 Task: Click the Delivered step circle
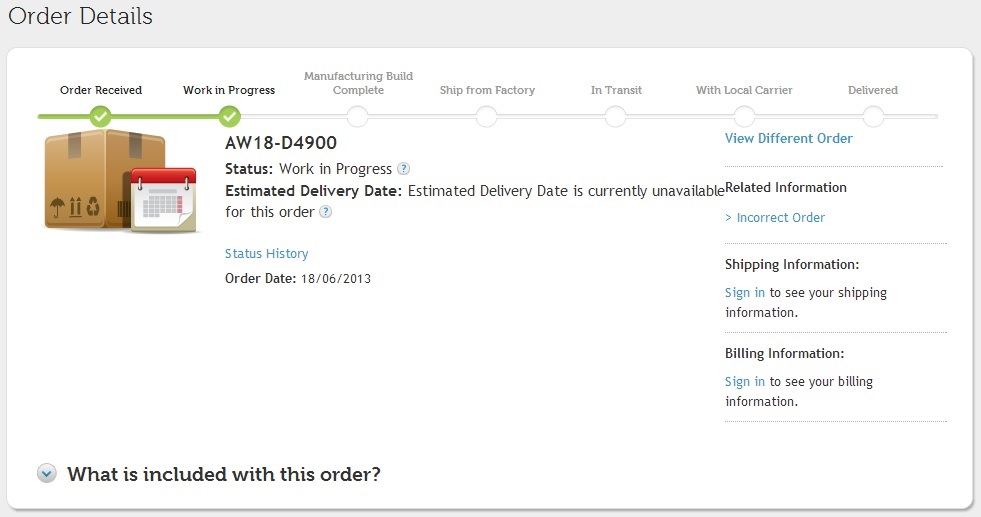(x=873, y=117)
